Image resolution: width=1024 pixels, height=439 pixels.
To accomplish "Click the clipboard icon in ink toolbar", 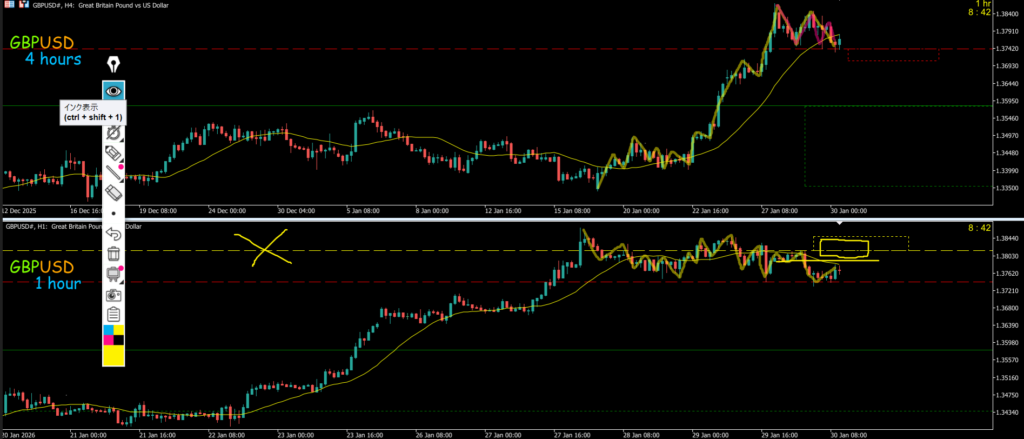I will coord(114,314).
